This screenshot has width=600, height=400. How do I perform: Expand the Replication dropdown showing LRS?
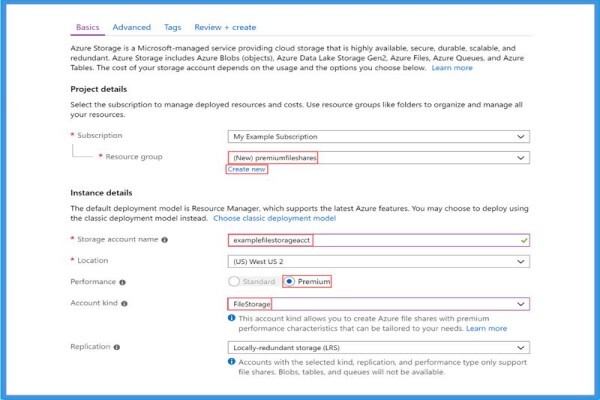pos(378,348)
